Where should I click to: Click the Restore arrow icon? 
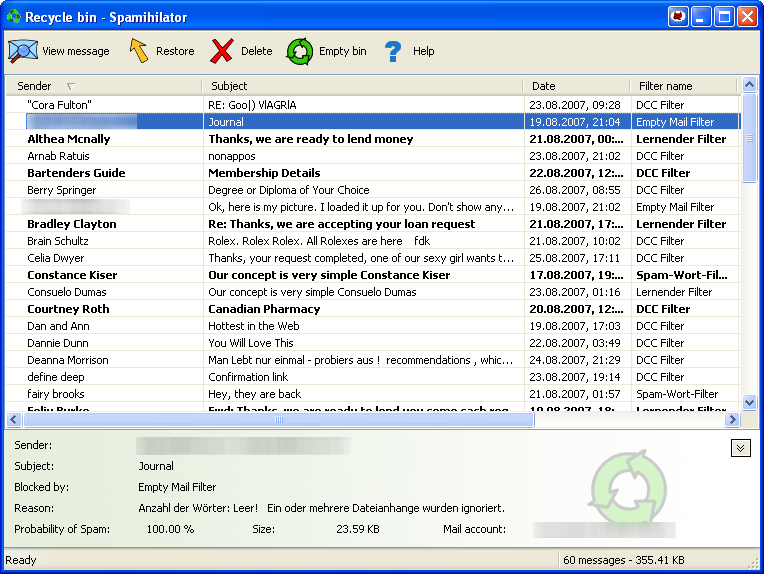139,51
